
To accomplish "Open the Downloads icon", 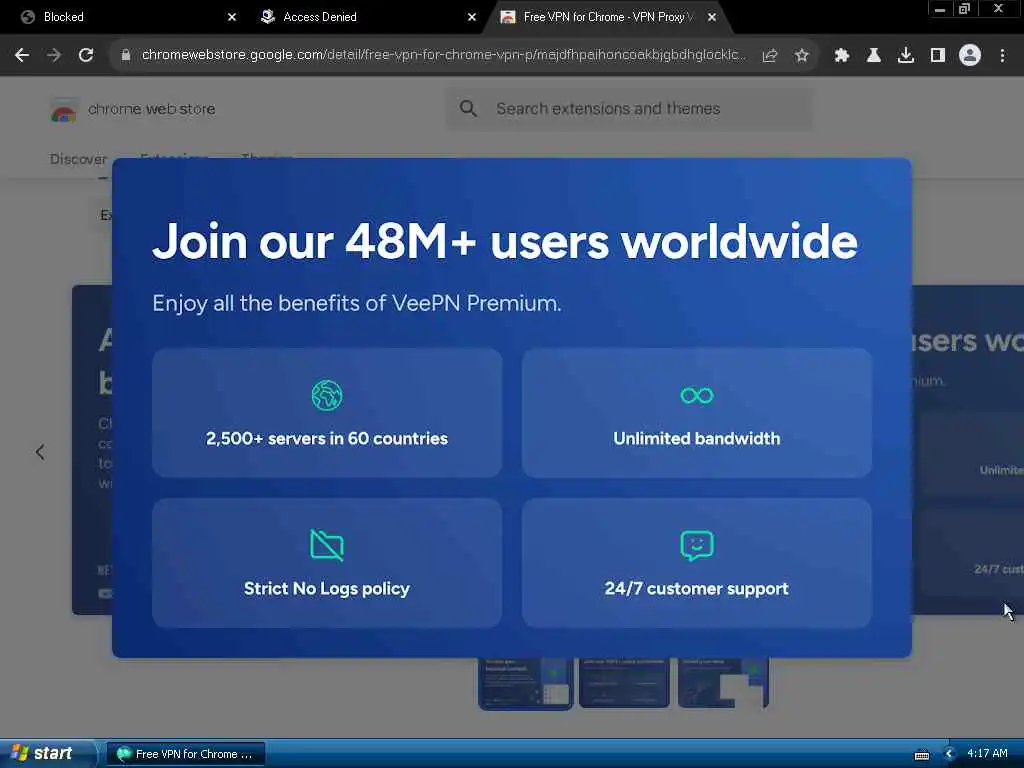I will point(906,56).
